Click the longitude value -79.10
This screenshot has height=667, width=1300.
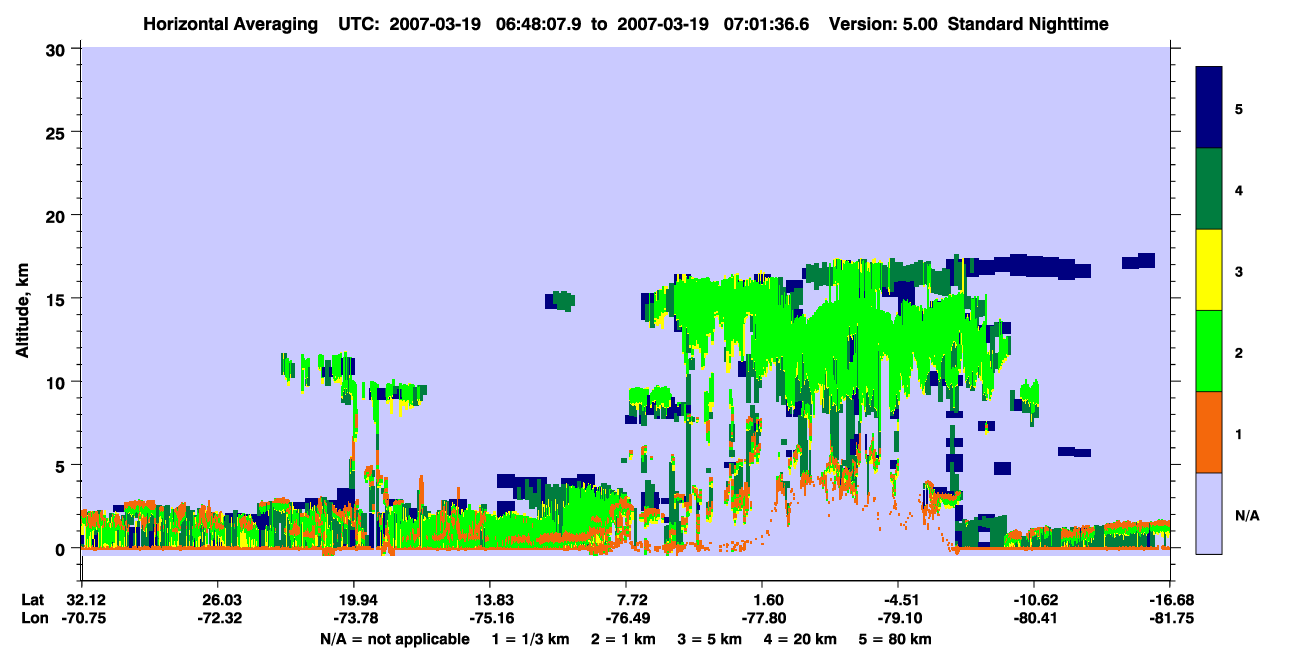click(x=898, y=618)
